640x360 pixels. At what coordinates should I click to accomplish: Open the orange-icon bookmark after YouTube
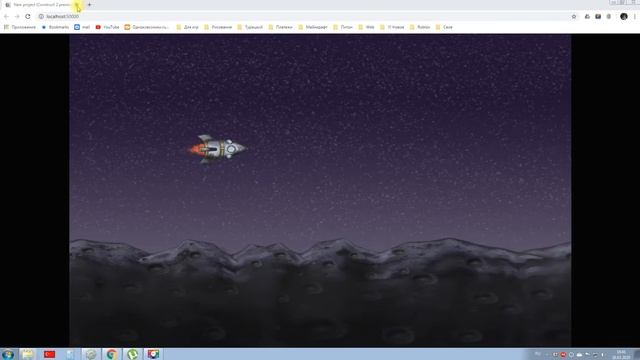tap(147, 27)
